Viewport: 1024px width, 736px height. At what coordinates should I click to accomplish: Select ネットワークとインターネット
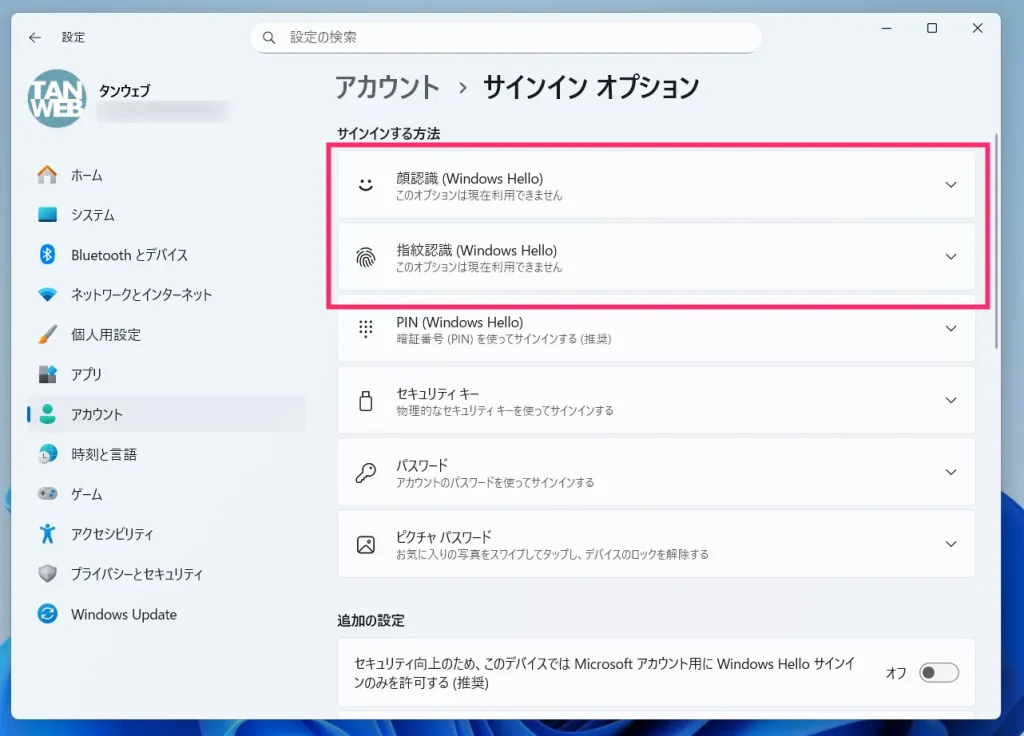click(x=167, y=295)
